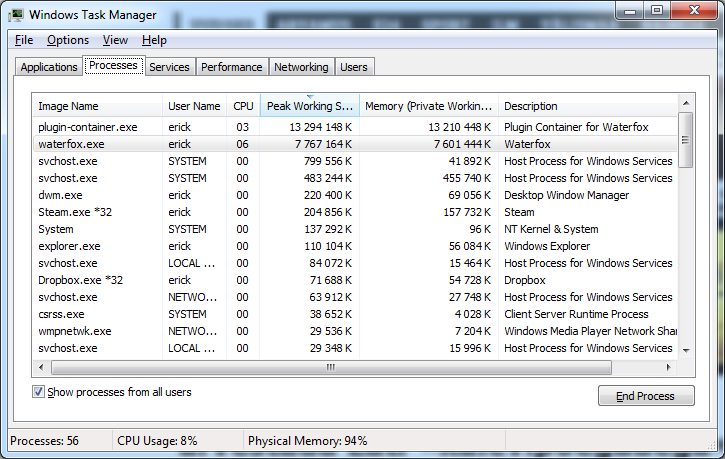This screenshot has height=459, width=725.
Task: Go to the Networking tab
Action: 301,67
